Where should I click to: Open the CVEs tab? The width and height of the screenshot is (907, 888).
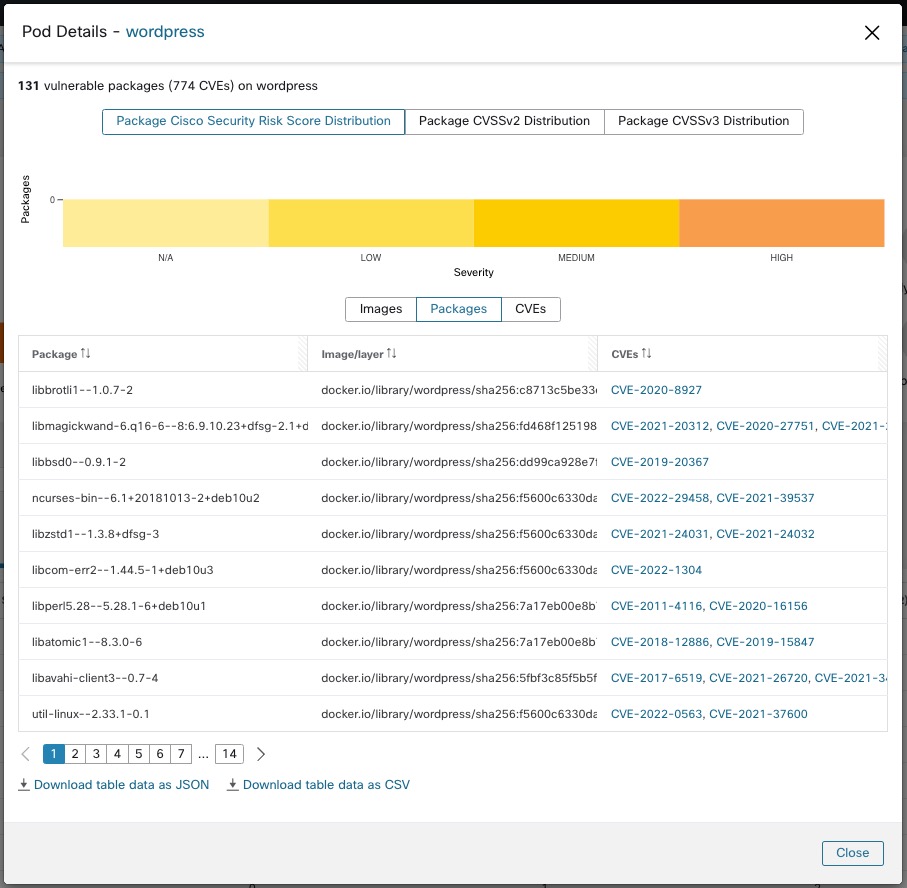coord(530,309)
